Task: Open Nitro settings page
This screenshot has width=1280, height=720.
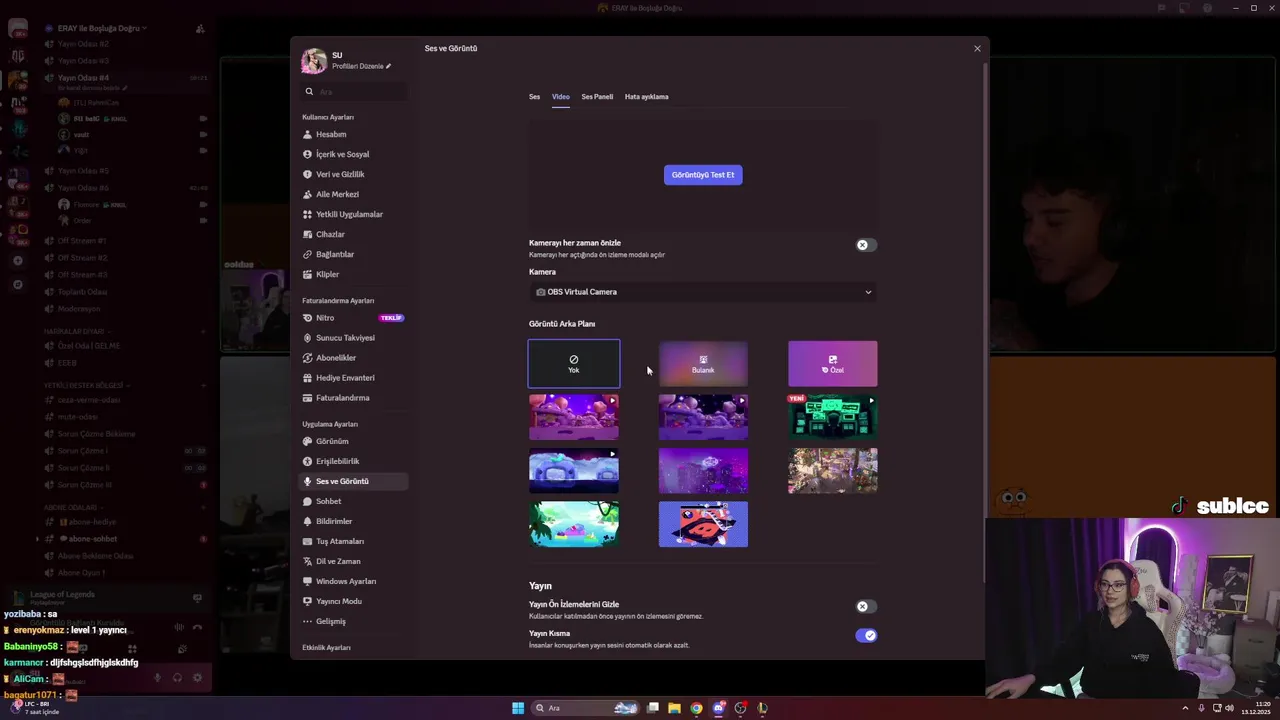Action: pyautogui.click(x=353, y=318)
